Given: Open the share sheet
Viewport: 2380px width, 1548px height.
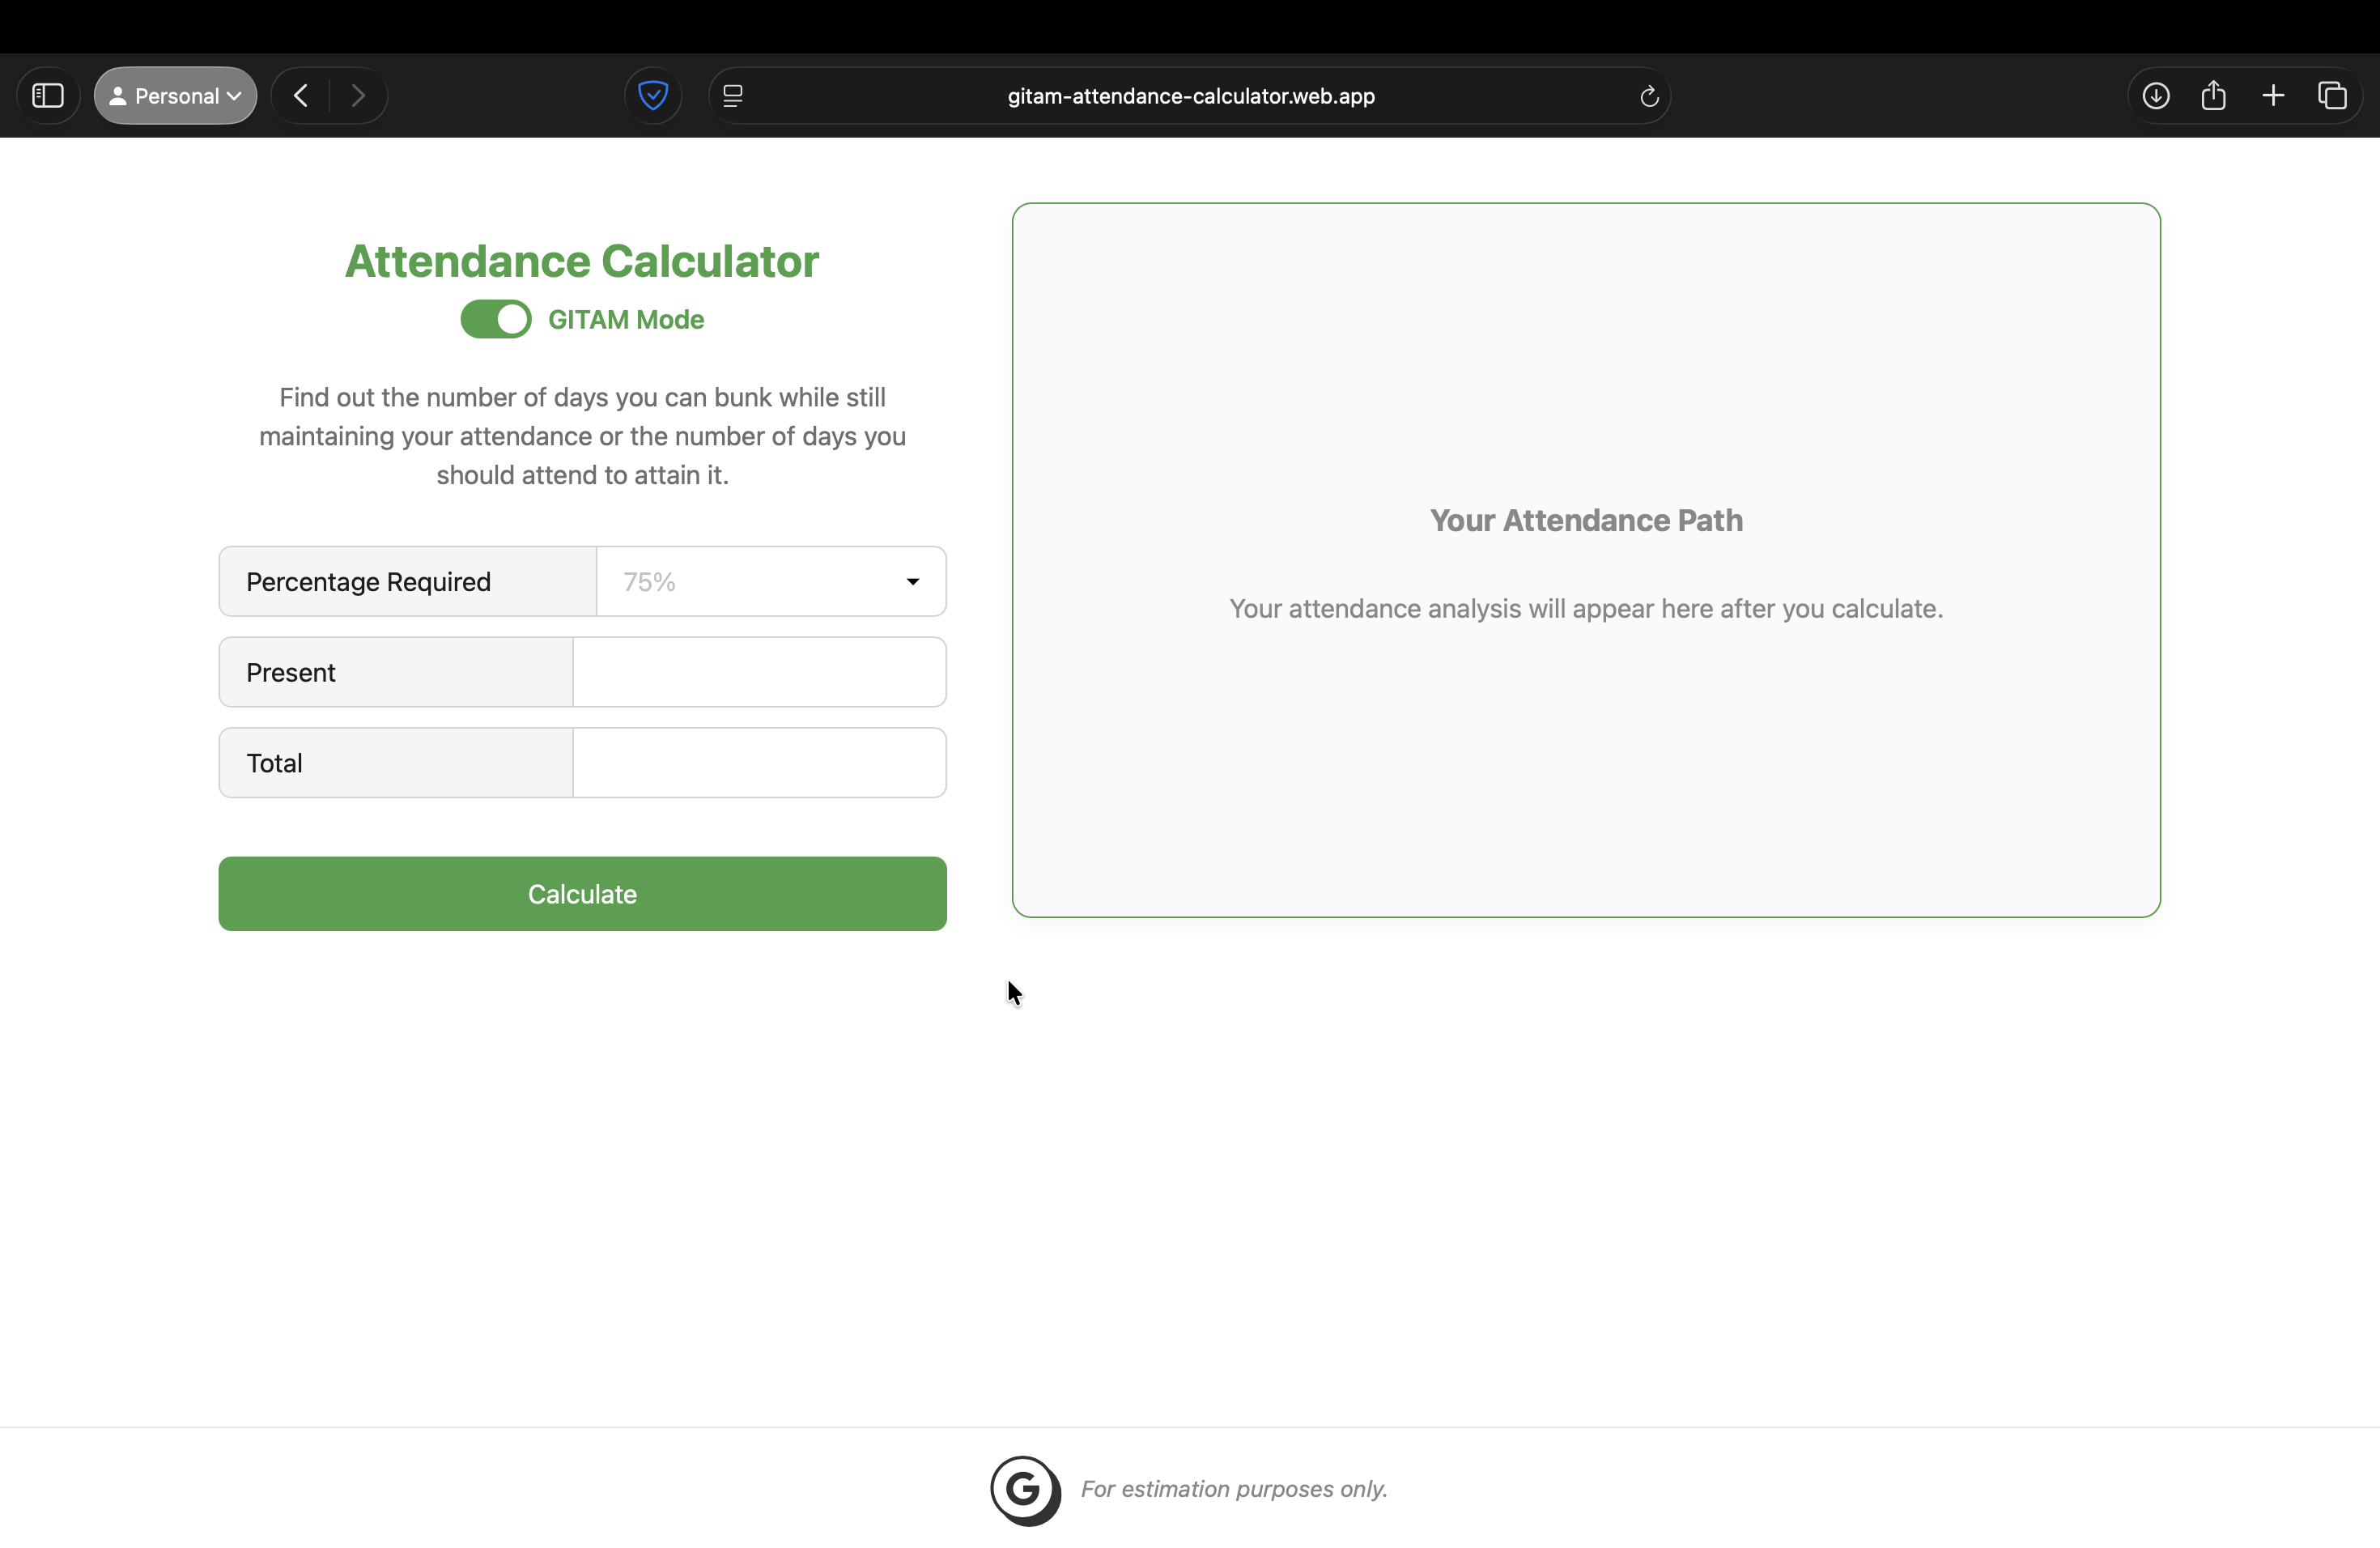Looking at the screenshot, I should point(2214,96).
